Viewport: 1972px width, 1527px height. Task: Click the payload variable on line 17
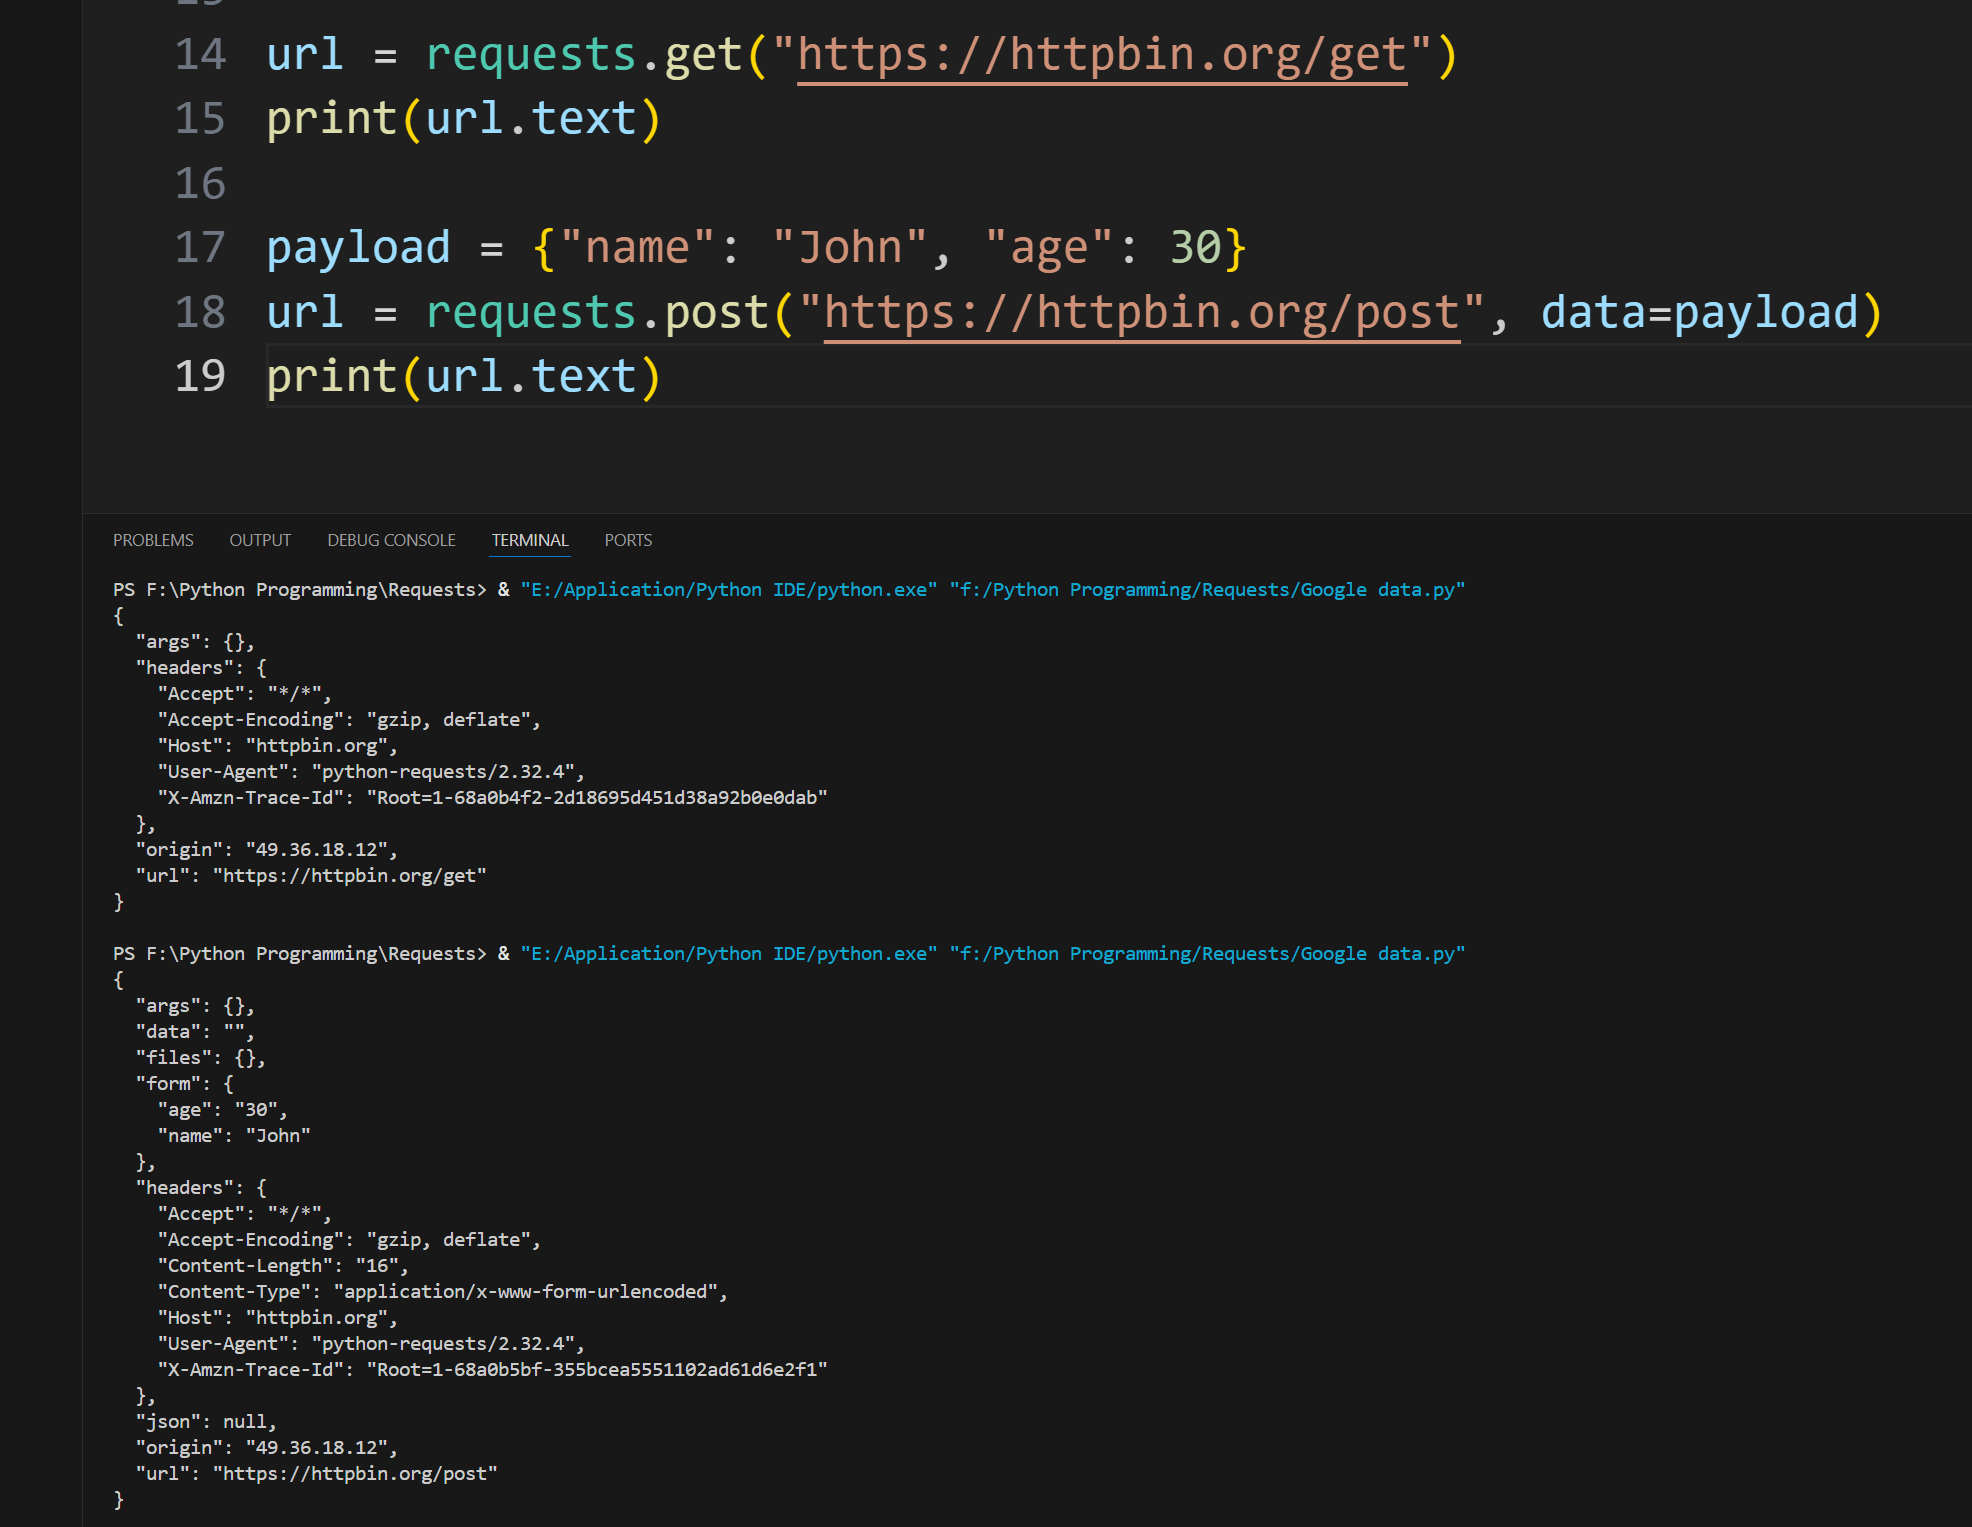pyautogui.click(x=358, y=247)
